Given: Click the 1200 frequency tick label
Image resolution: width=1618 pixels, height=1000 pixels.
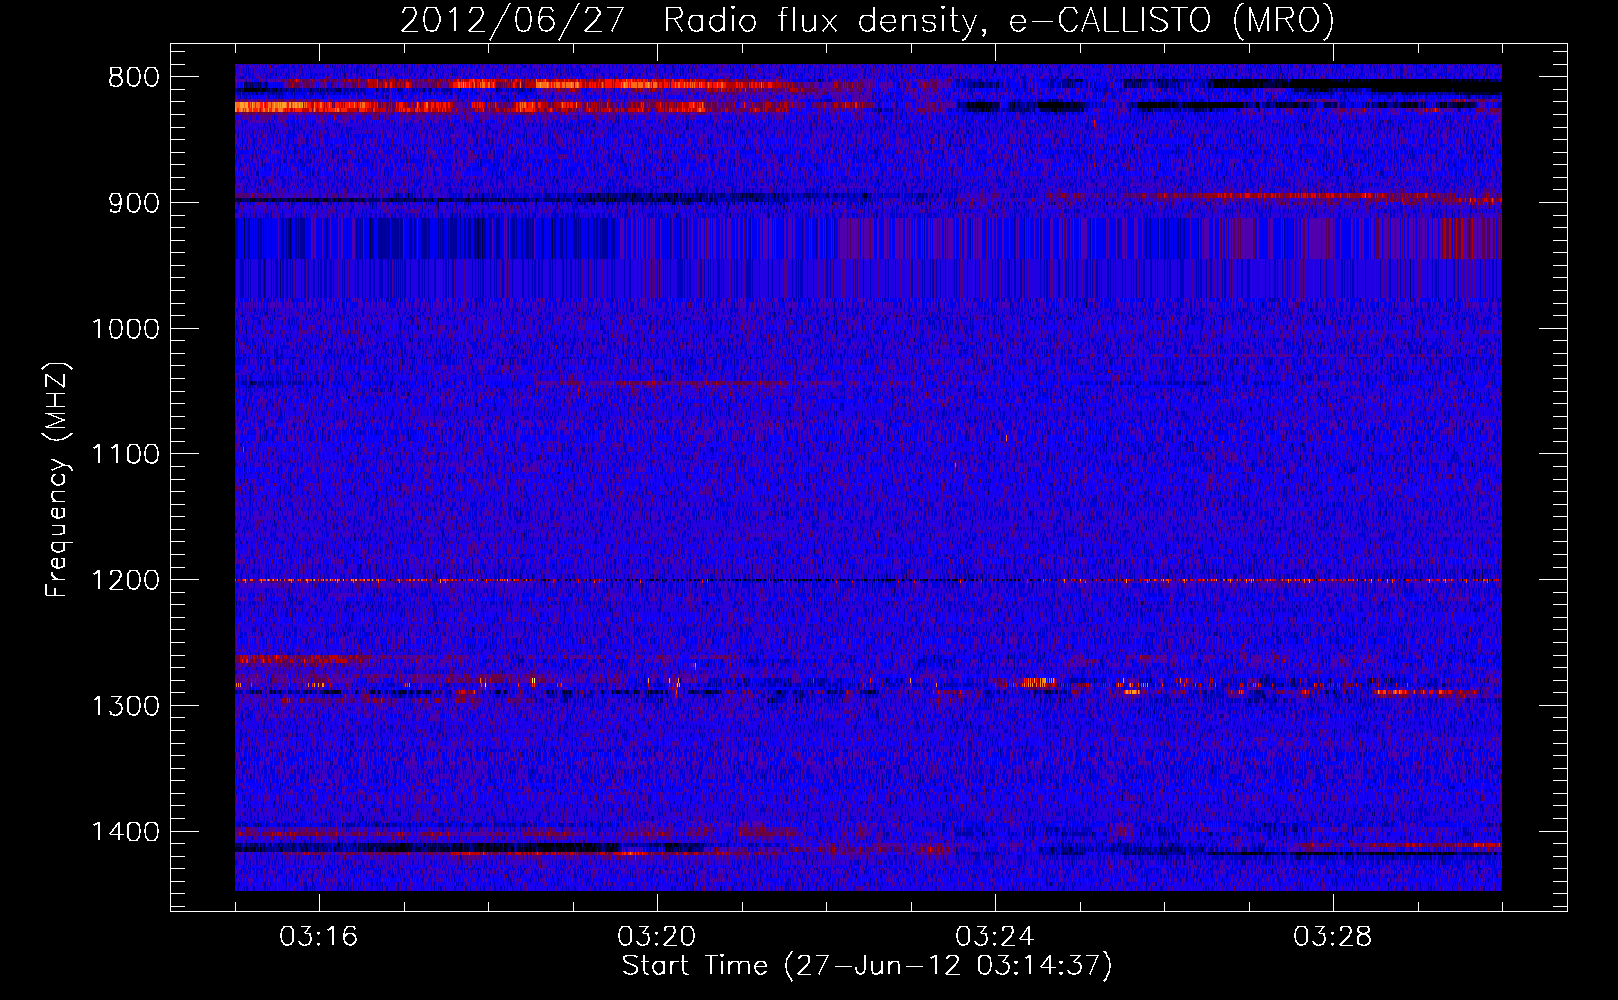Looking at the screenshot, I should (126, 581).
